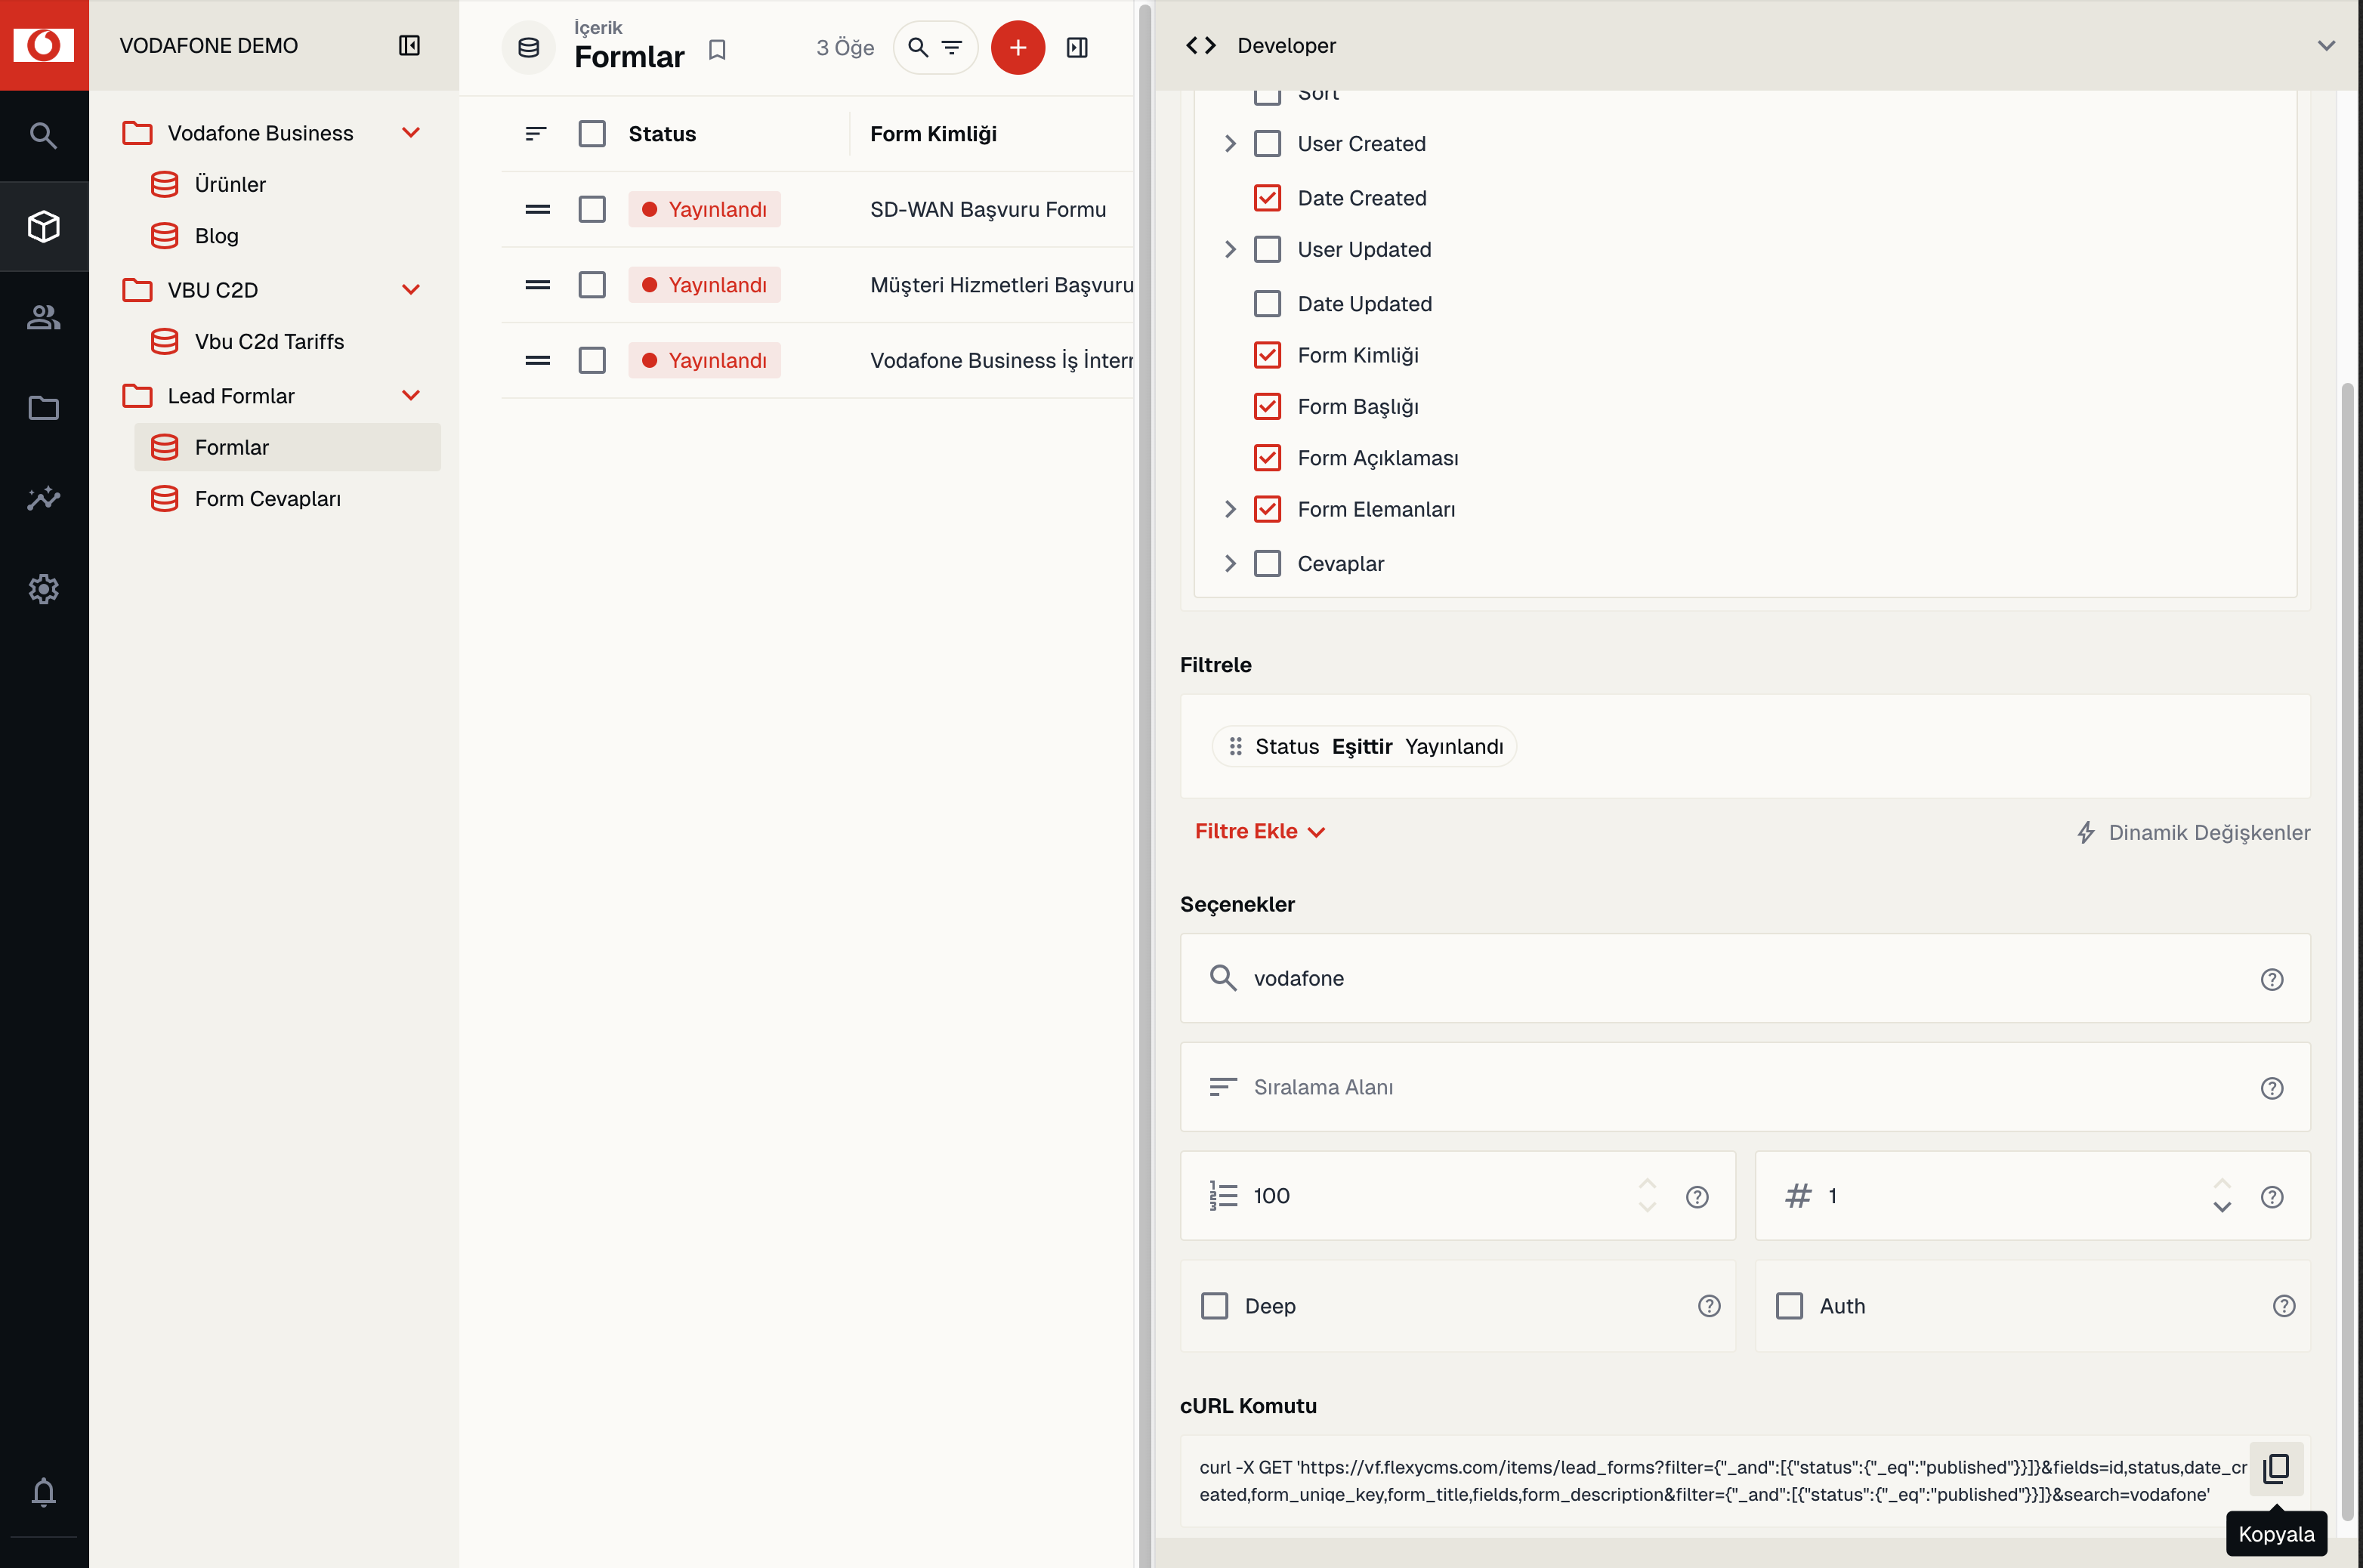2363x1568 pixels.
Task: Click the drag handle for the SD-WAN Başvuru Formu row
Action: click(x=537, y=209)
